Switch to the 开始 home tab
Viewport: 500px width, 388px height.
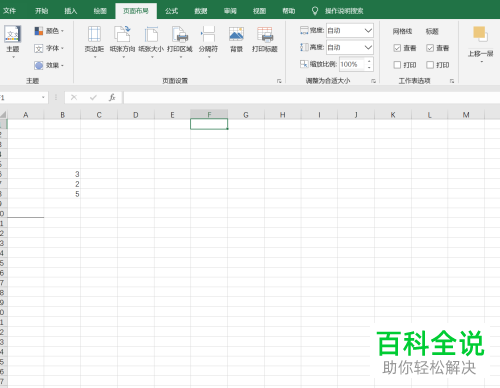[42, 11]
